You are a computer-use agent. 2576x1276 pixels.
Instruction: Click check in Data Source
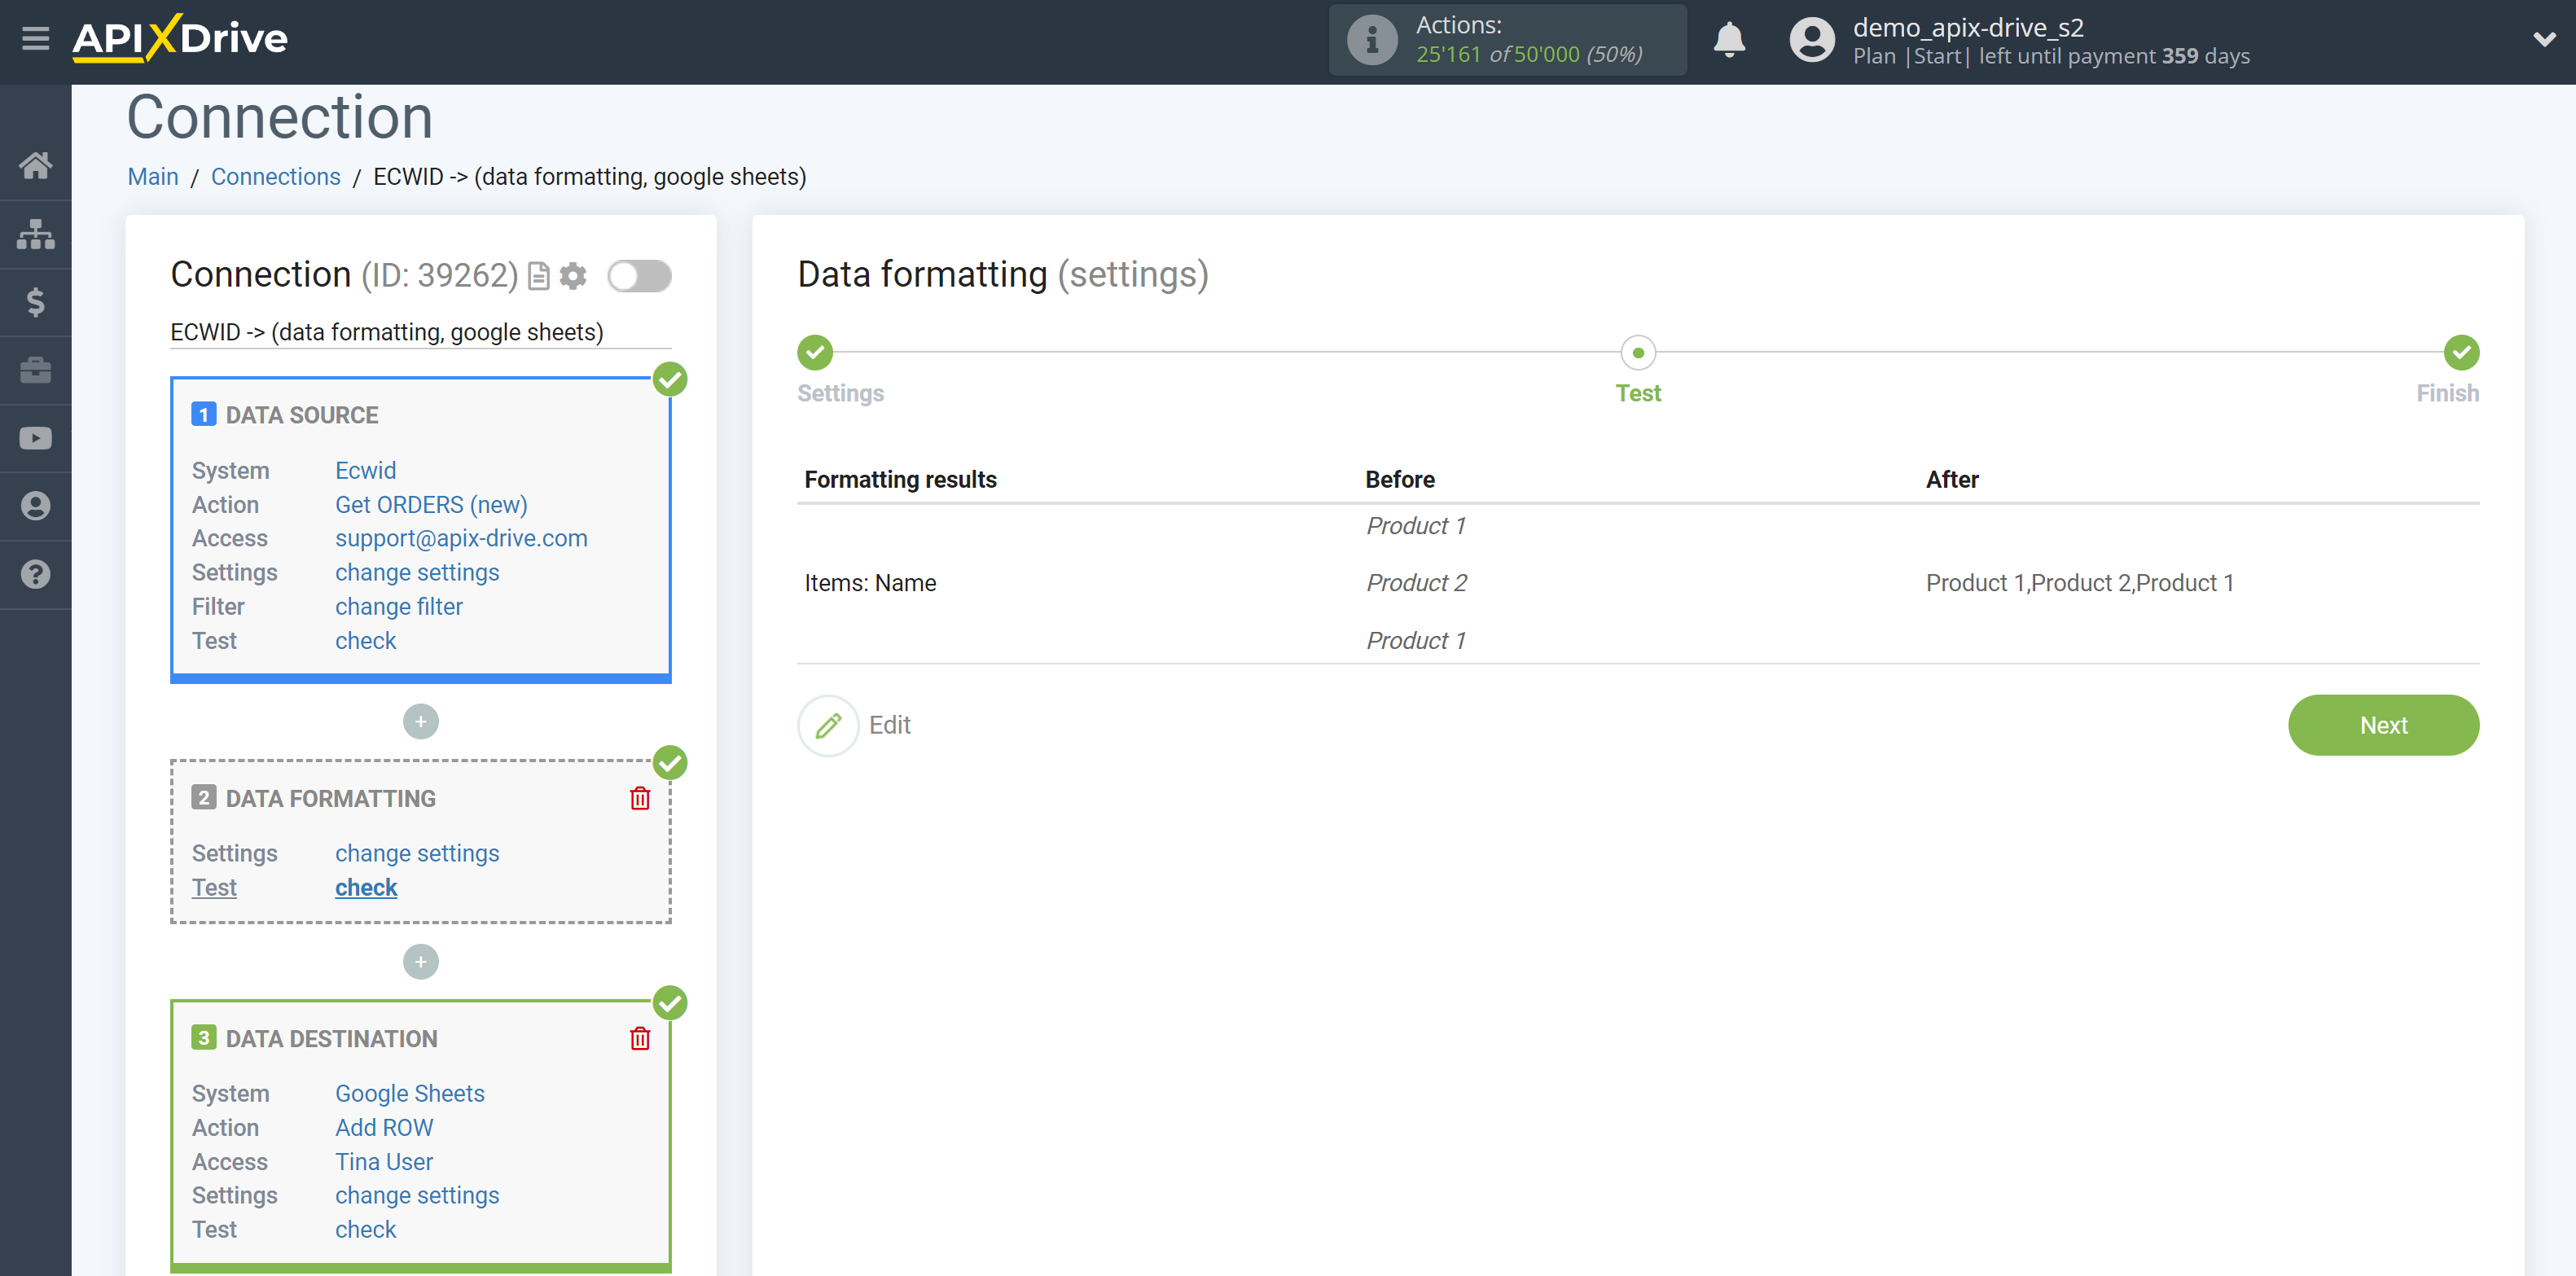[365, 640]
